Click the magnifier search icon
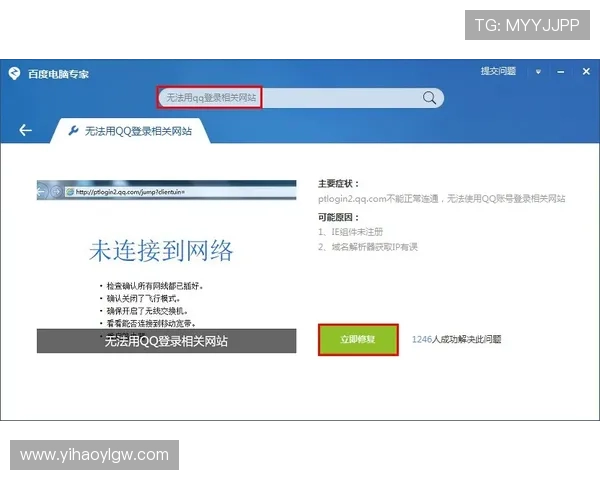 pyautogui.click(x=429, y=98)
